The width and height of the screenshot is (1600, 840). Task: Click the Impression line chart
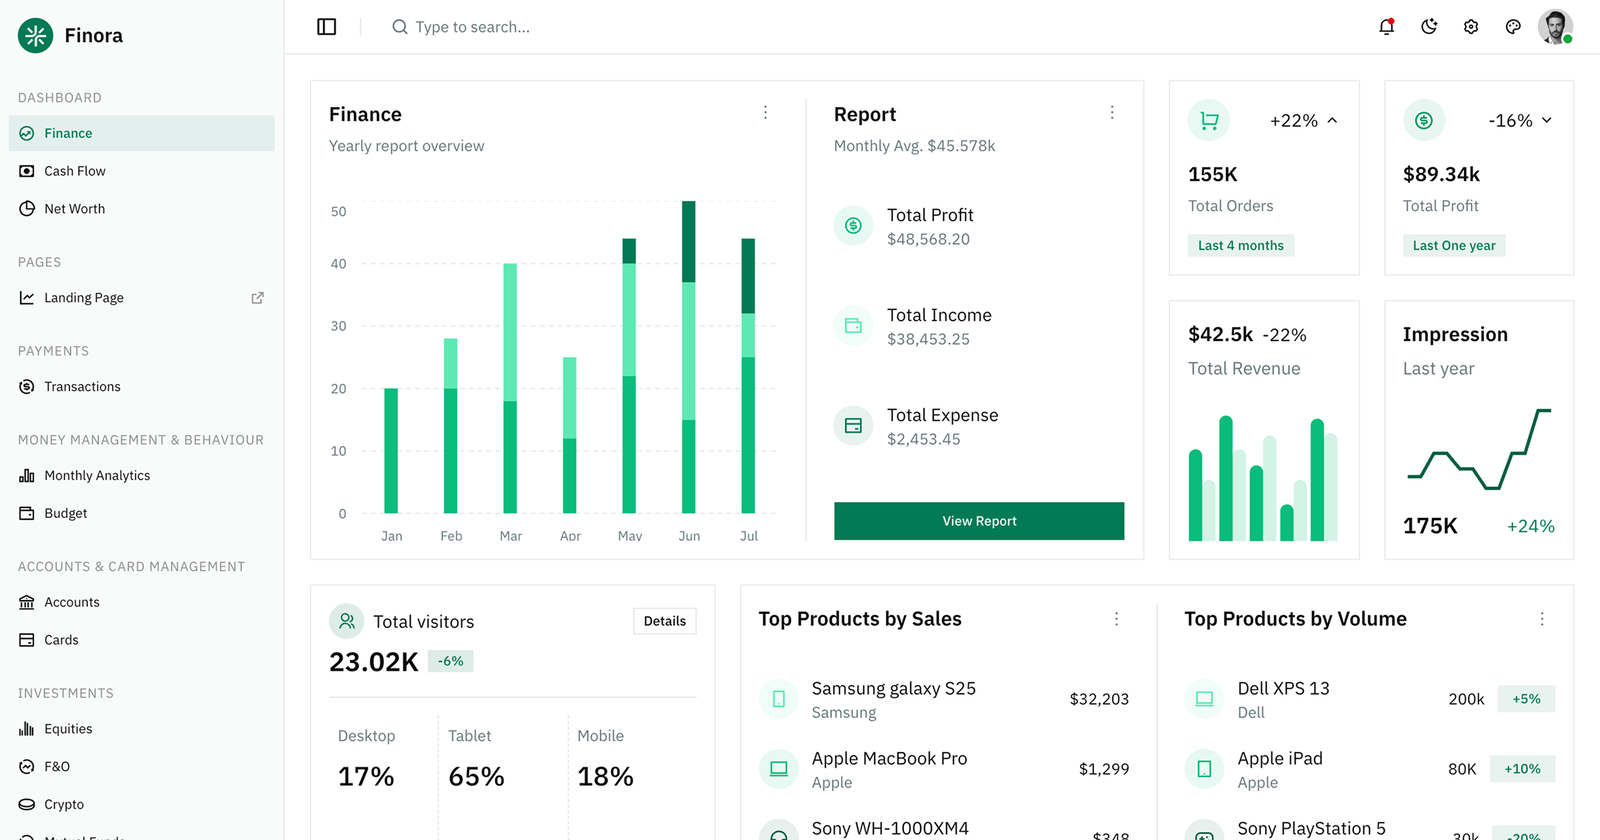tap(1479, 449)
